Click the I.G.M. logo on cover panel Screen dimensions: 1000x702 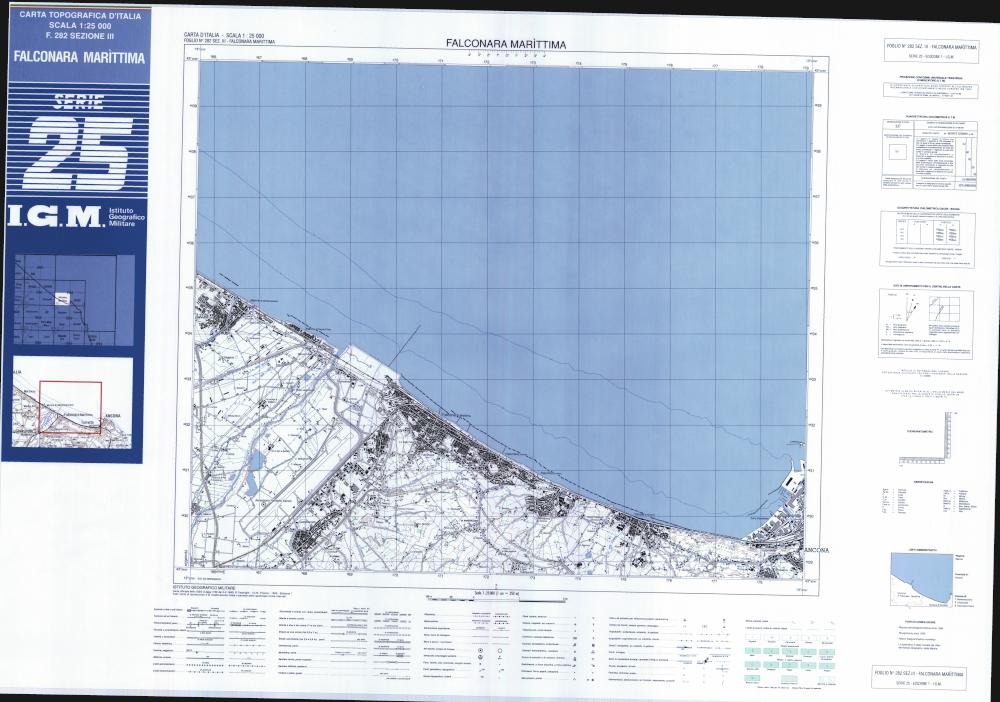tap(55, 216)
